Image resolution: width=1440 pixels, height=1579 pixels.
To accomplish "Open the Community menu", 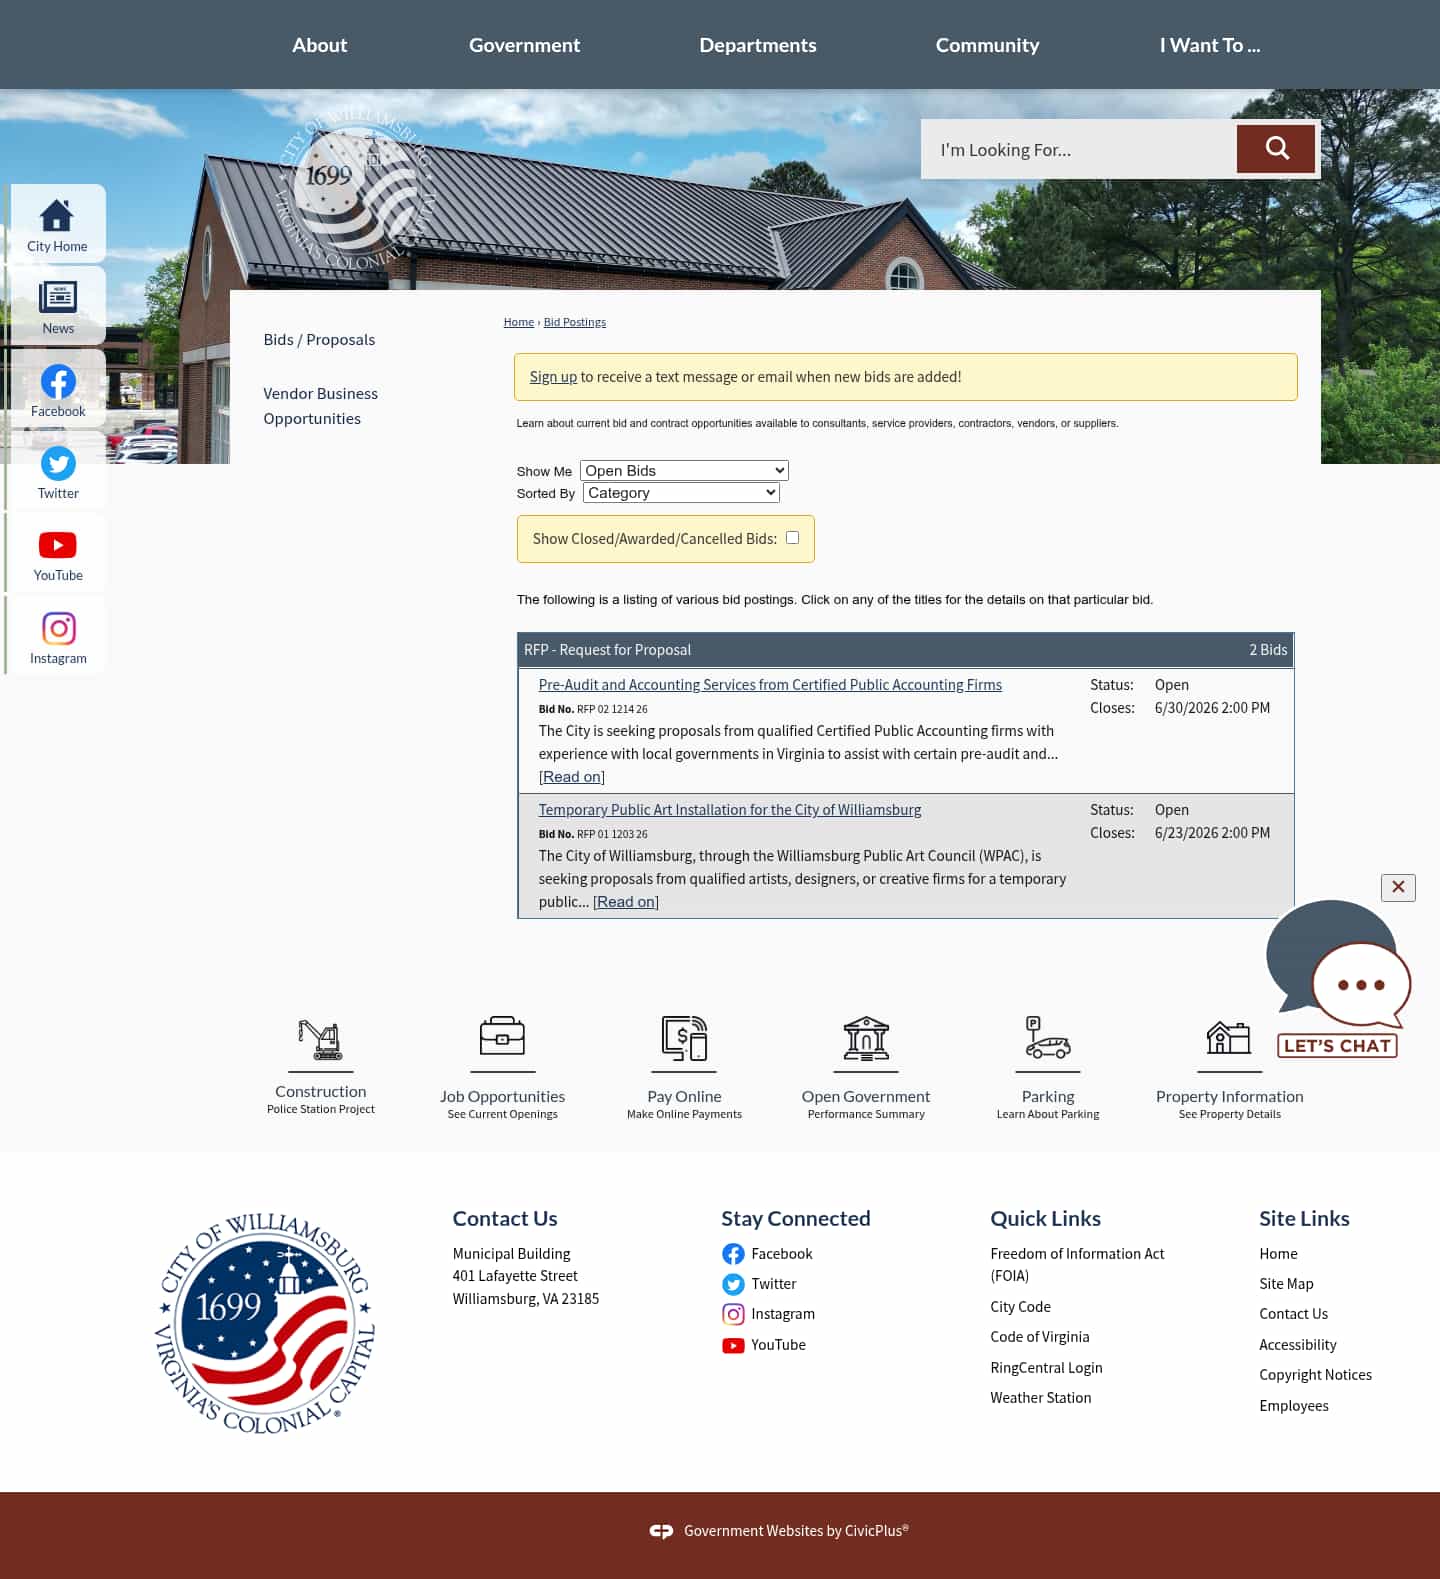I will pos(987,45).
